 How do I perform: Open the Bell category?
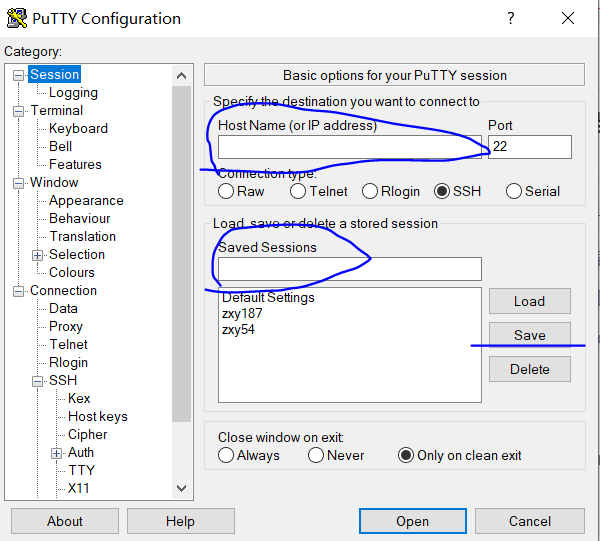coord(60,146)
